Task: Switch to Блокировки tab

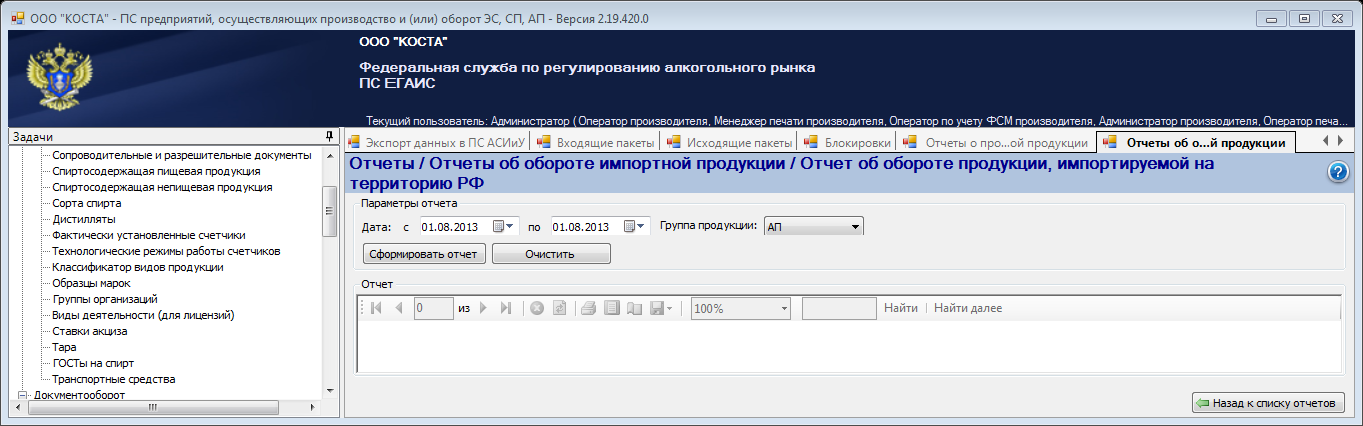Action: 848,142
